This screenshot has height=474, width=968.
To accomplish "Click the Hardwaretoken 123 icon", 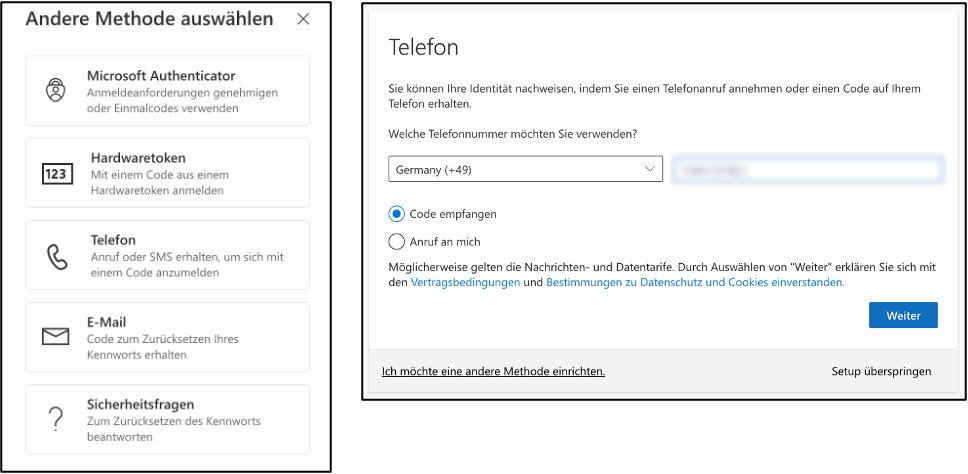I will click(x=57, y=173).
